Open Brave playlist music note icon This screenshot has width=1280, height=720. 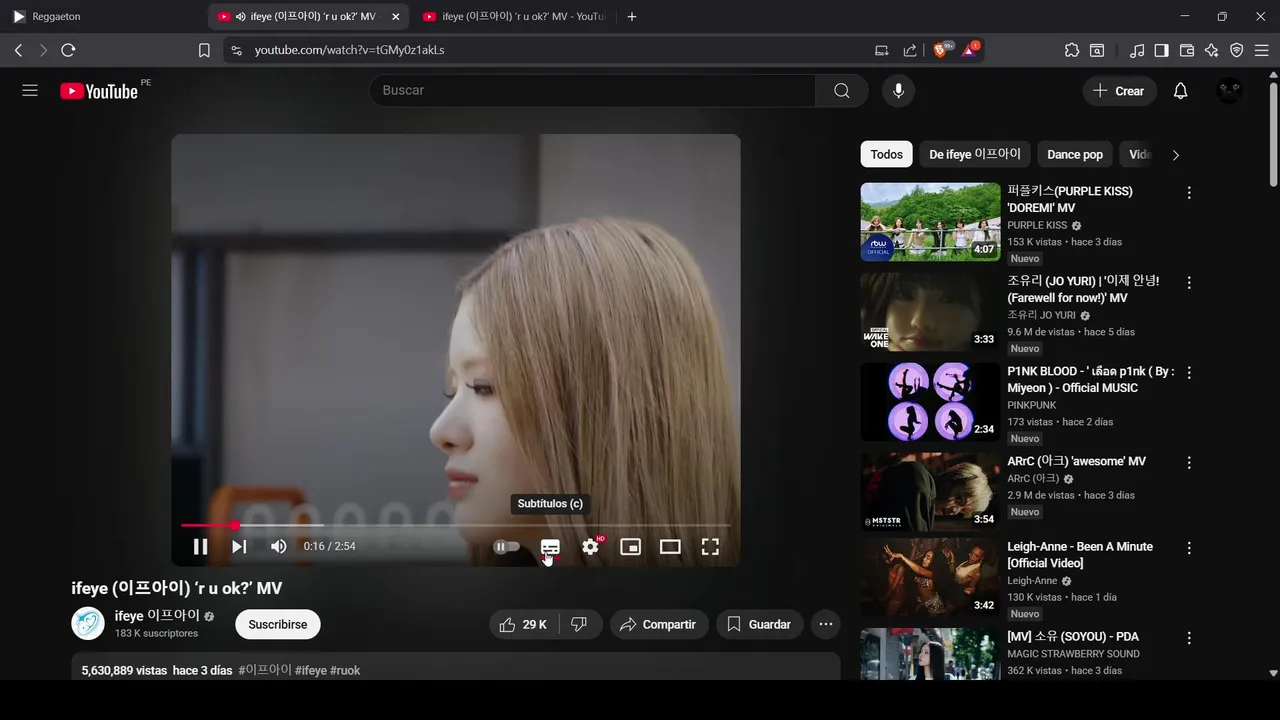pos(1137,50)
